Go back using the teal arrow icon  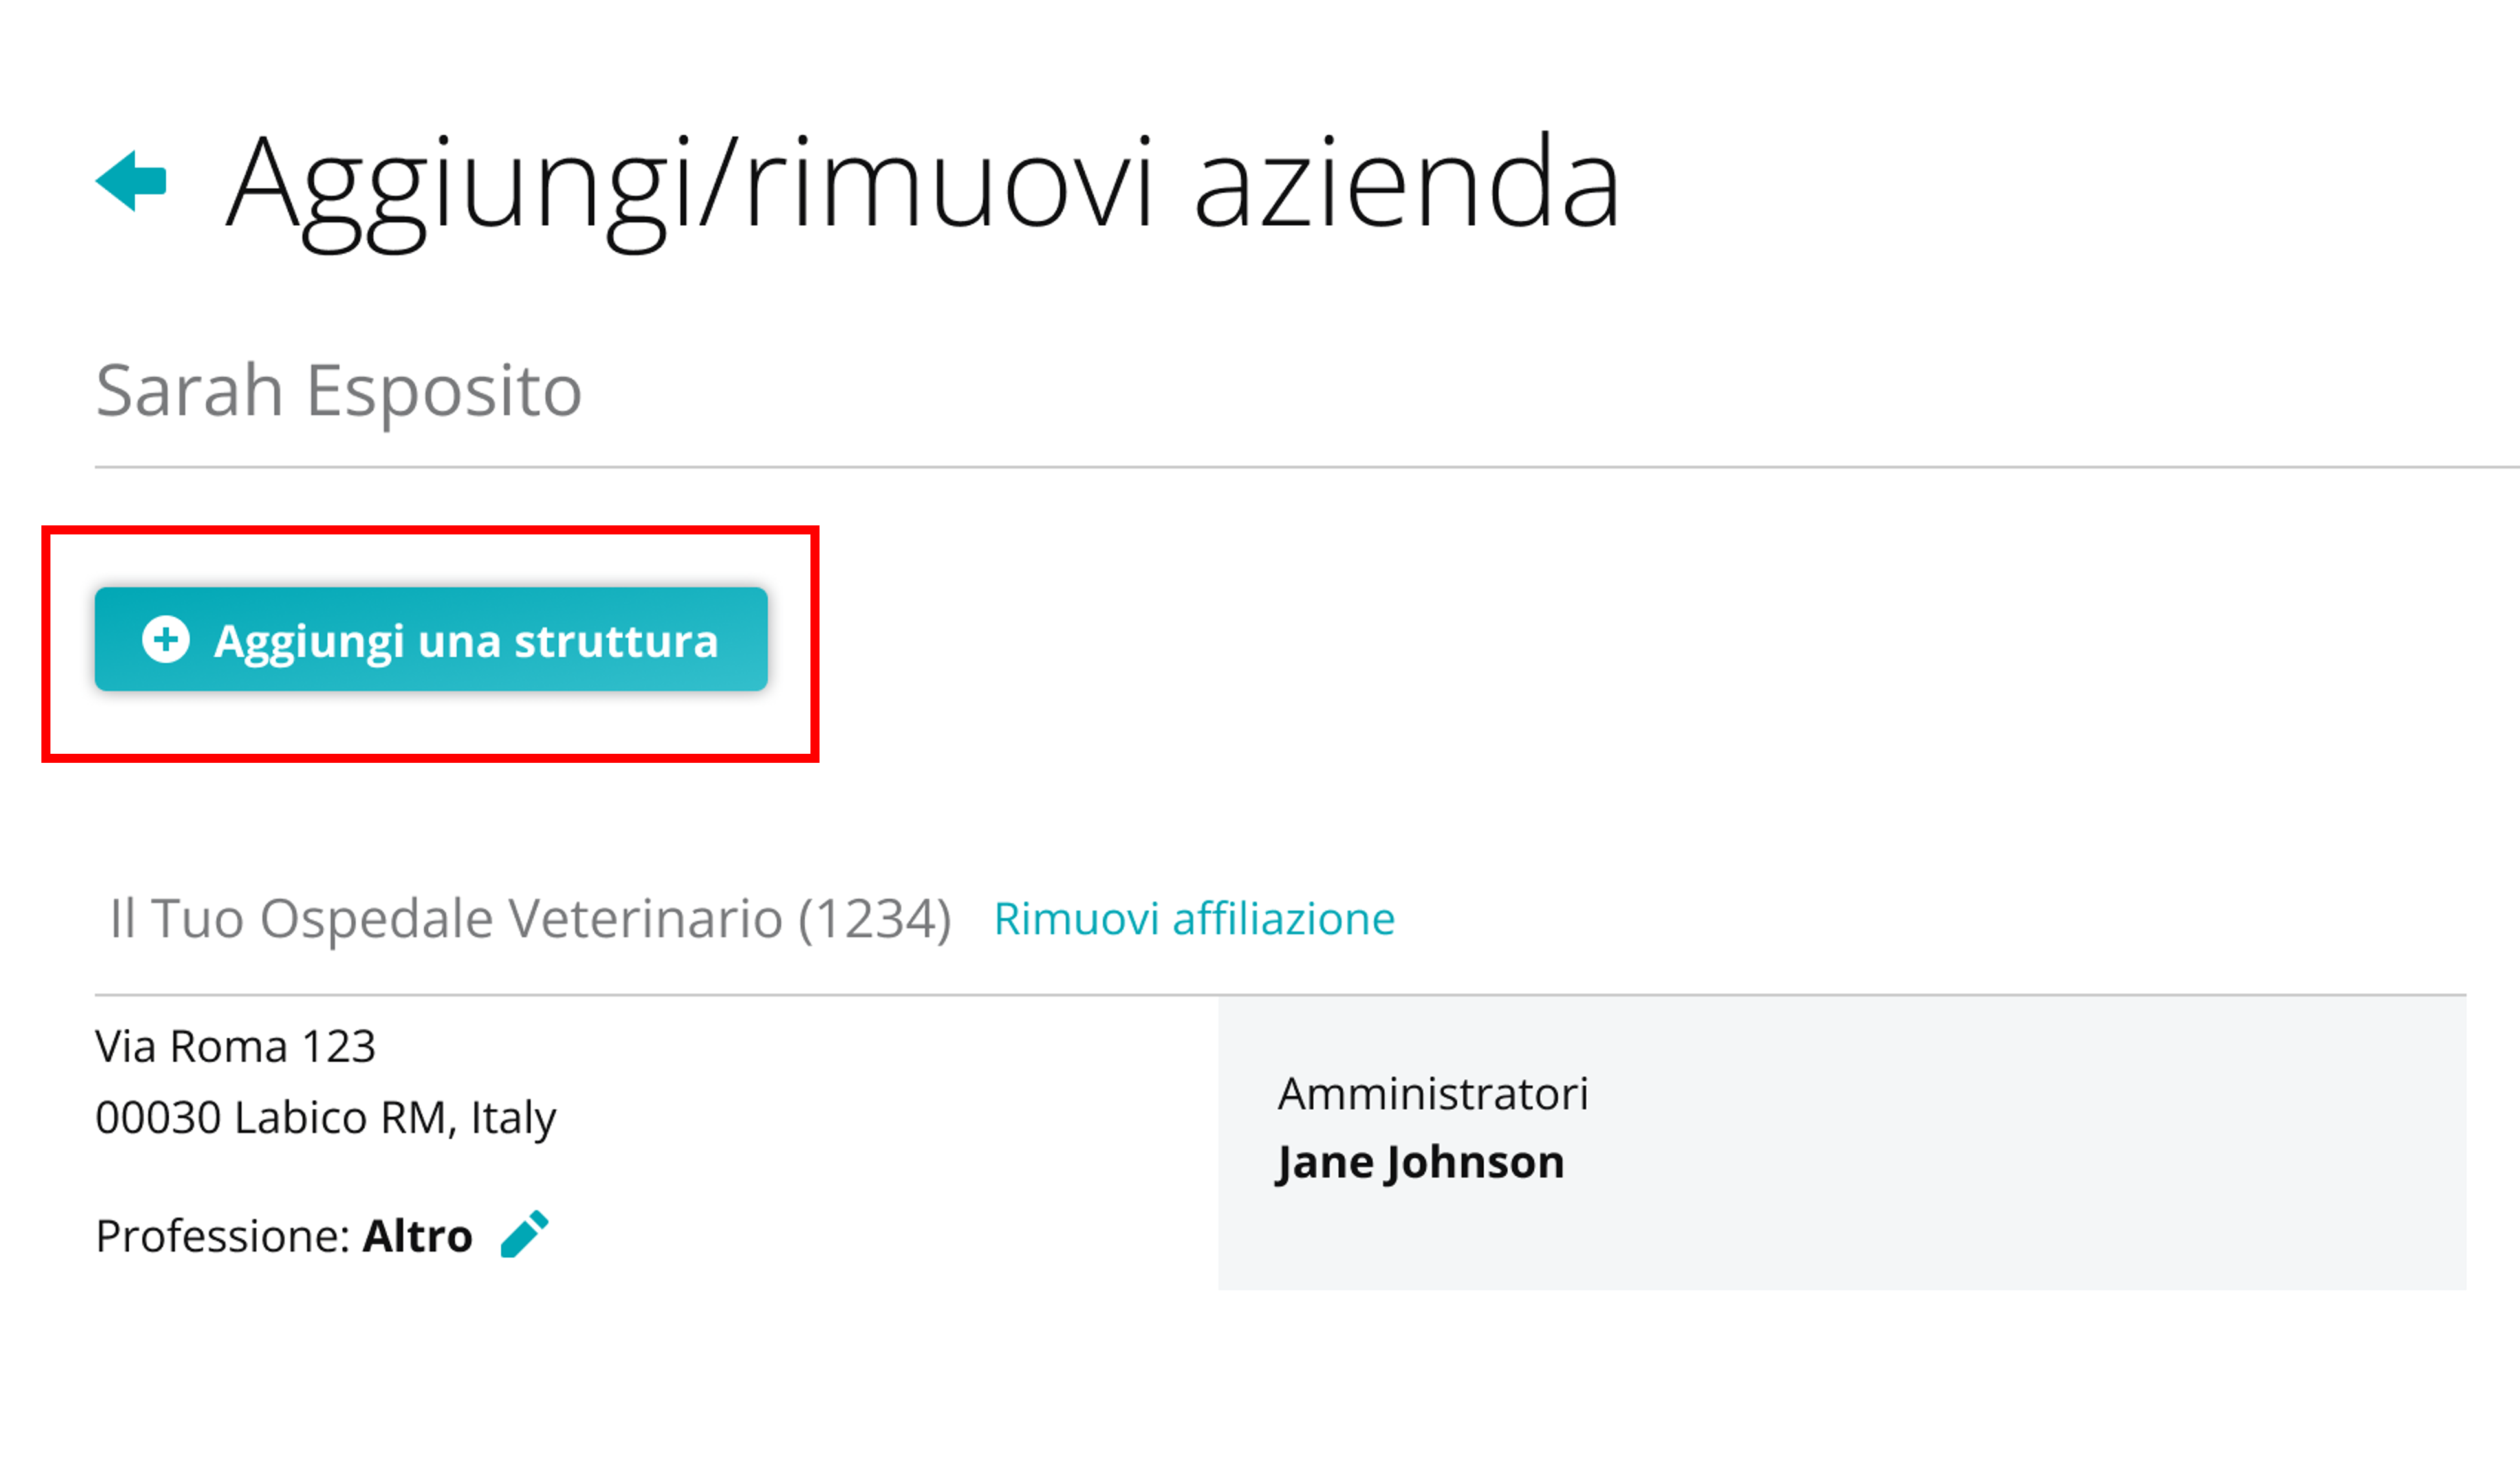coord(131,181)
